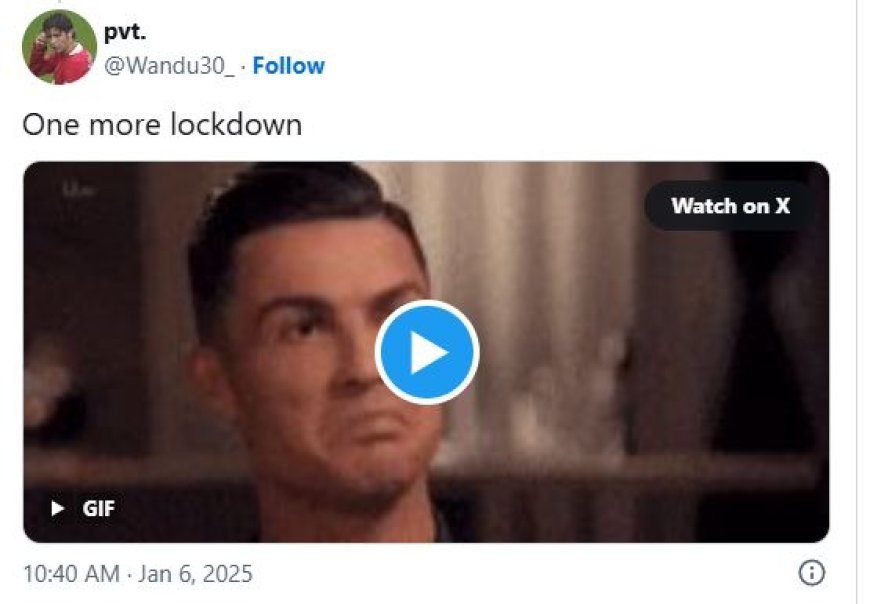Click the tweet information icon
The image size is (870, 604).
point(812,572)
